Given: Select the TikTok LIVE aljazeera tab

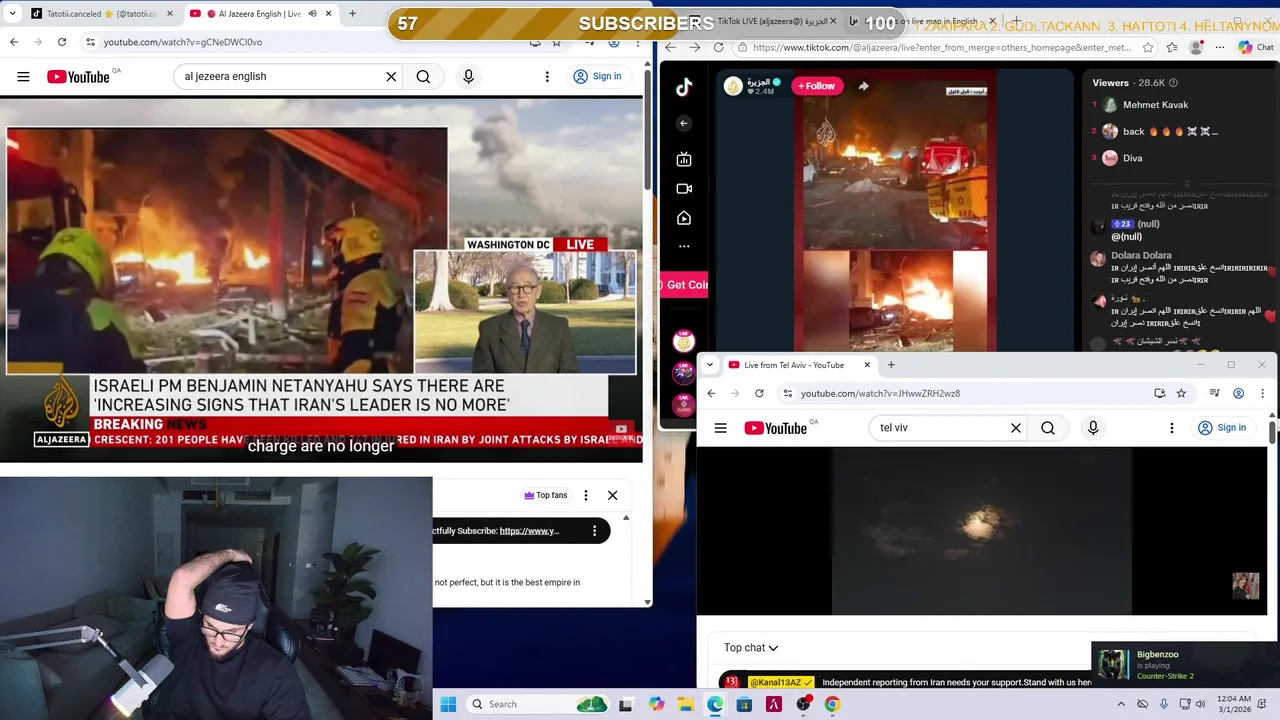Looking at the screenshot, I should tap(770, 21).
